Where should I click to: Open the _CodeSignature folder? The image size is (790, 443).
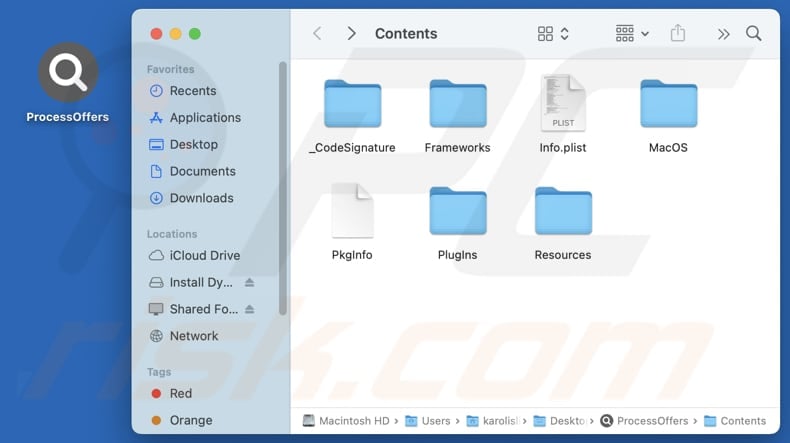353,104
